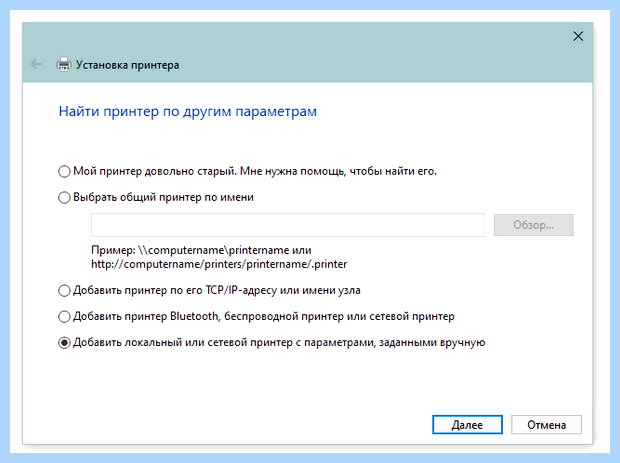Close the Установка принтера dialog
Screen dimensions: 620x463
coord(578,36)
